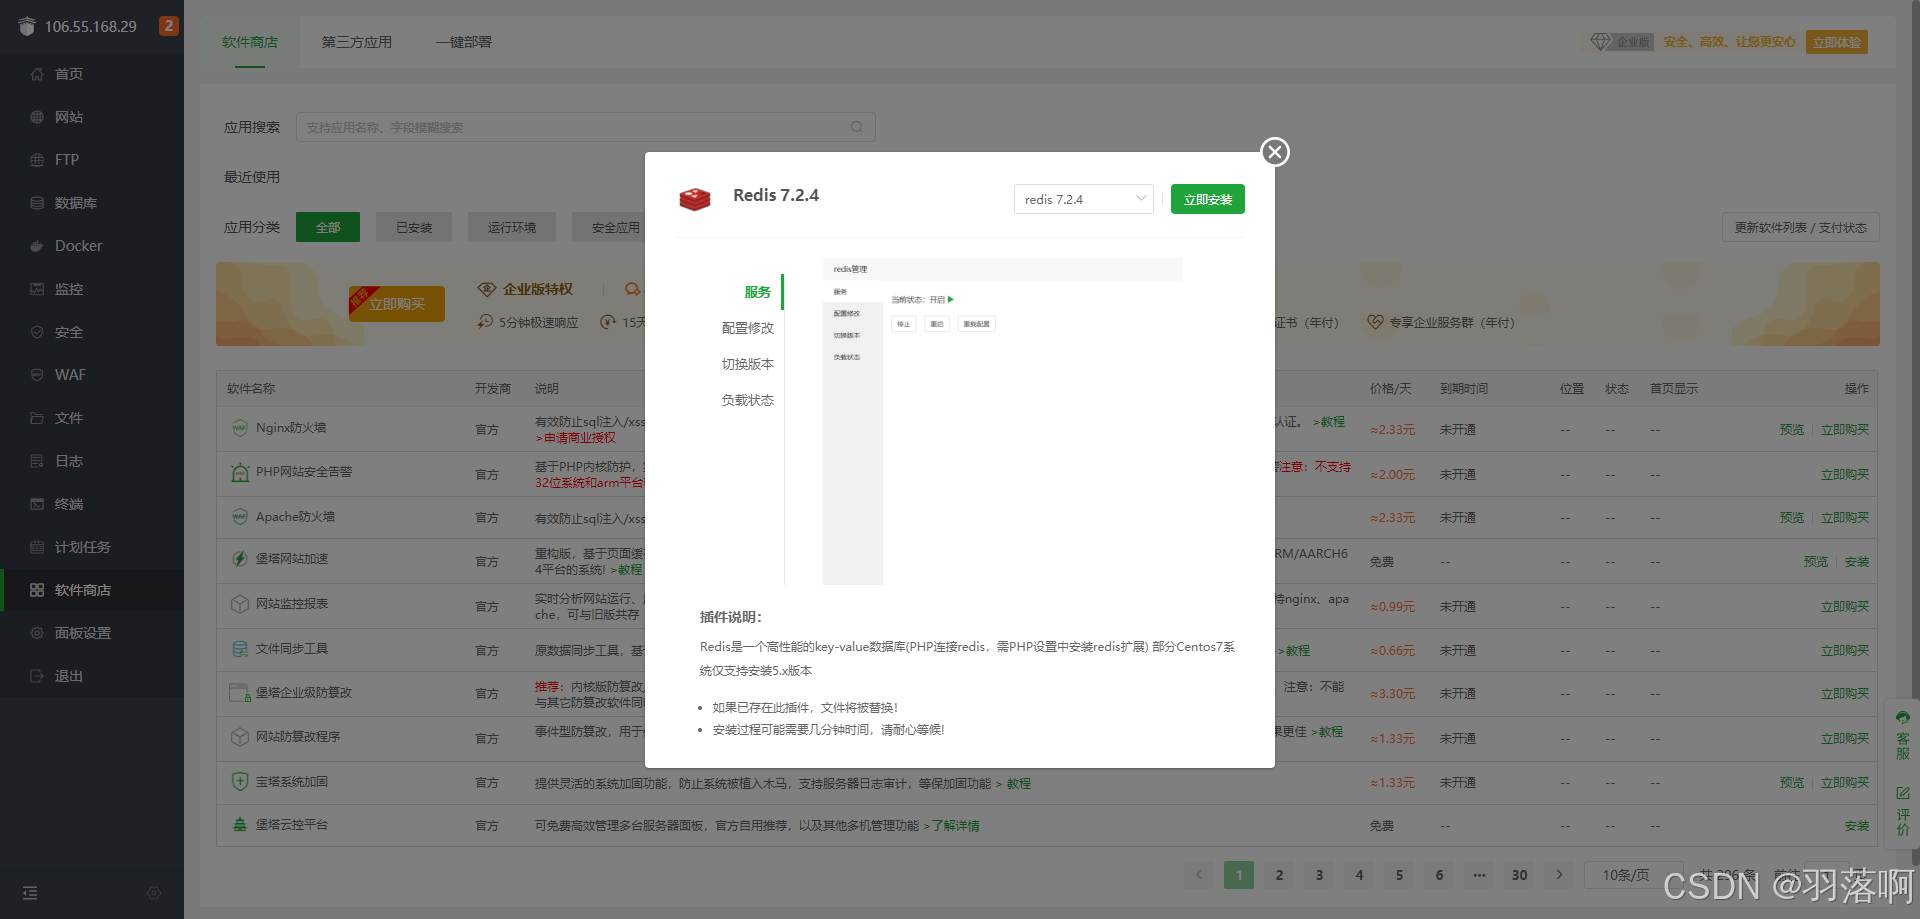Open the Redis management preview thumbnail
Image resolution: width=1920 pixels, height=919 pixels.
[1003, 421]
